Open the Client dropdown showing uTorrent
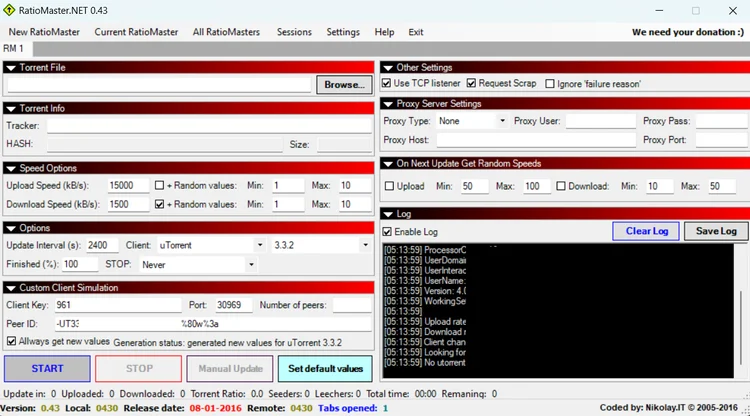Viewport: 750px width, 416px height. click(x=262, y=245)
